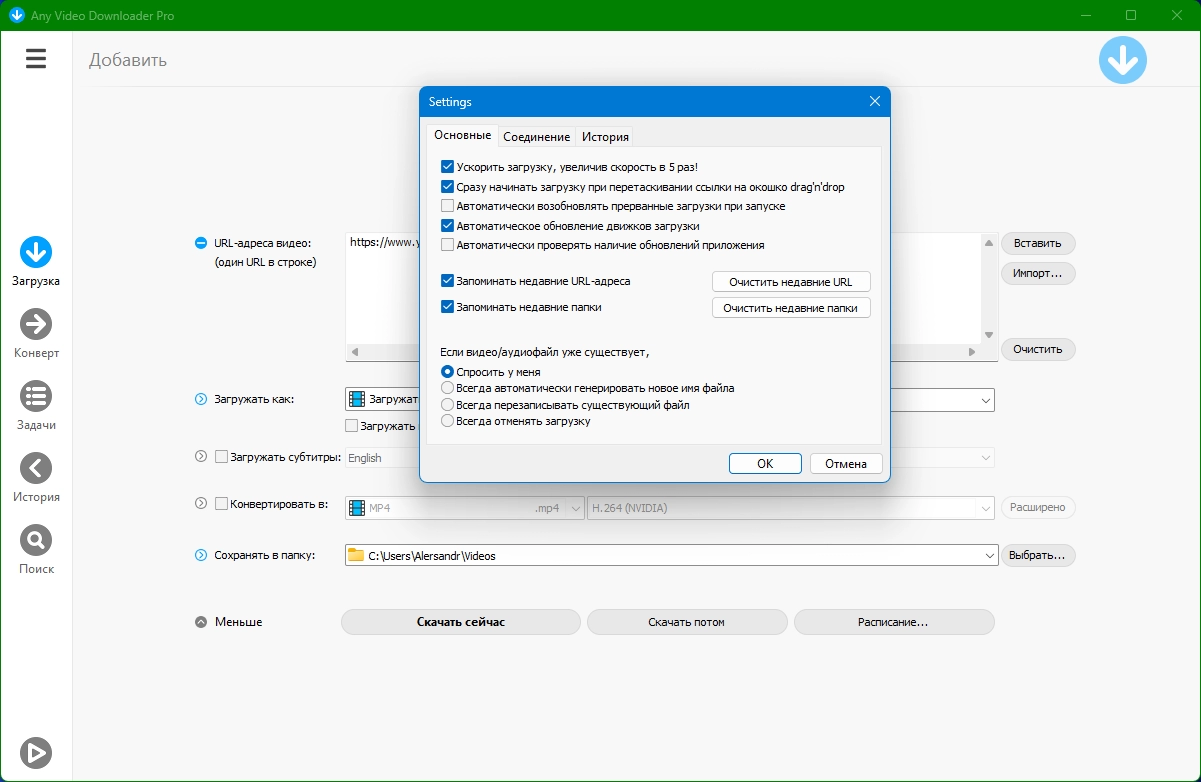Click the MP4 film icon in convert field
This screenshot has height=782, width=1201.
(357, 508)
